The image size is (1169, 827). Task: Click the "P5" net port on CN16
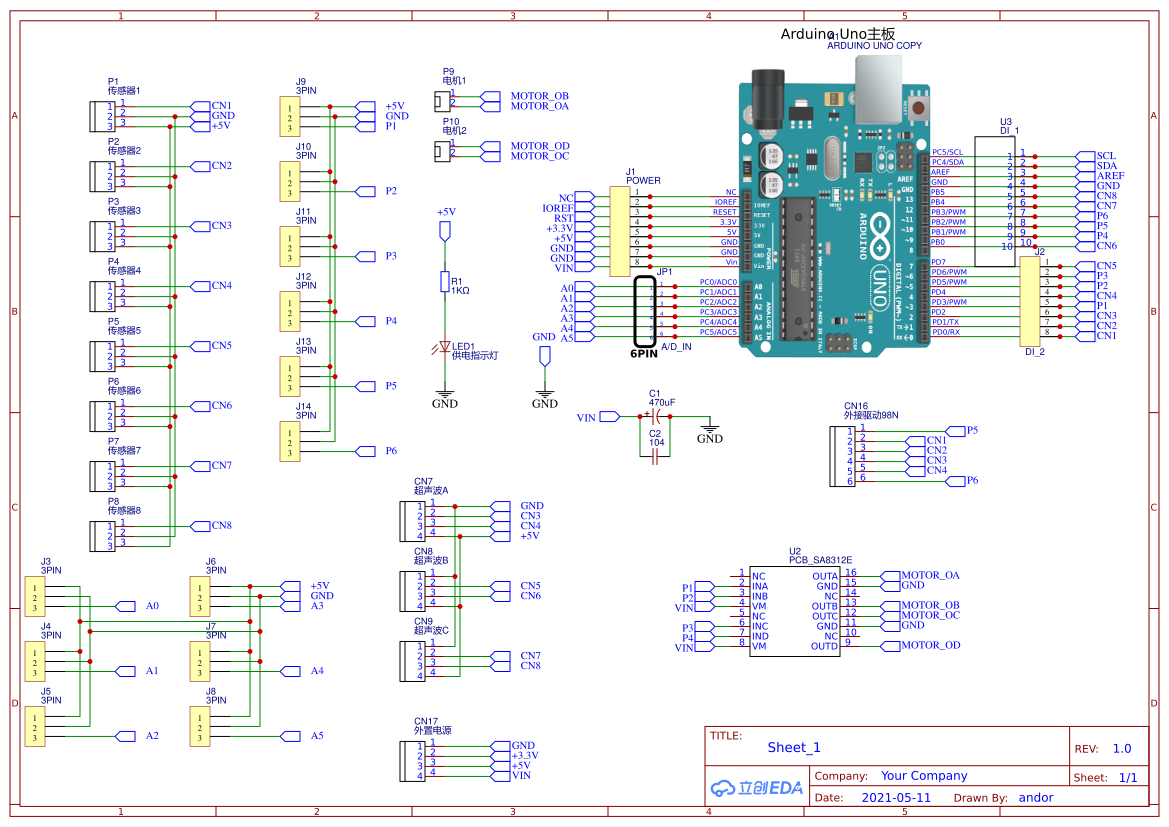(955, 431)
